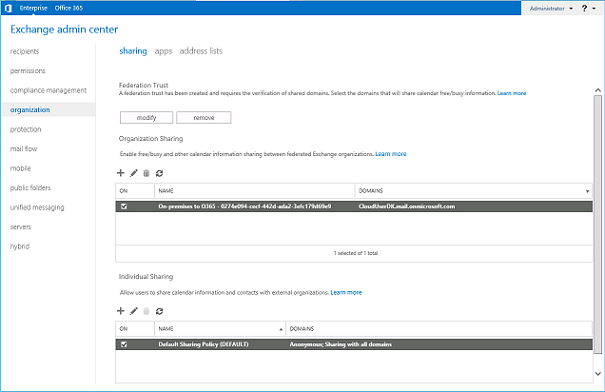Open the public folders section

30,188
